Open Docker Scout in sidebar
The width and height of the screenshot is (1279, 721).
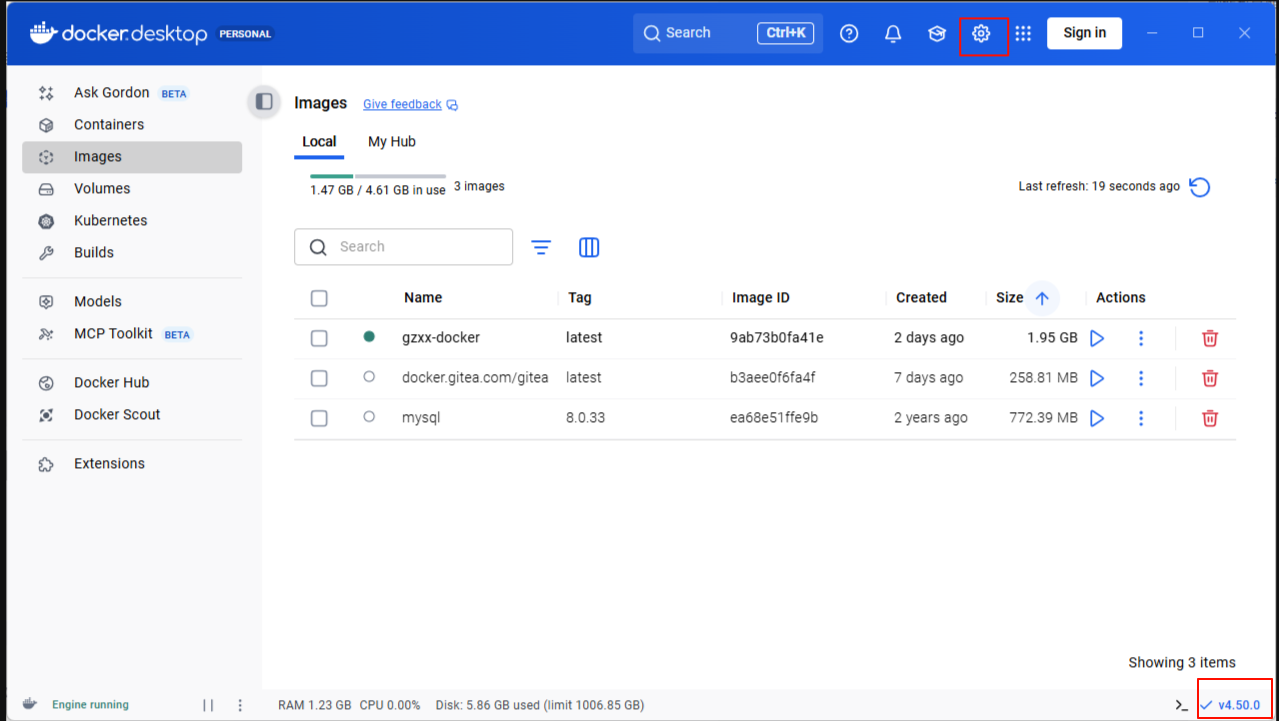[132, 415]
